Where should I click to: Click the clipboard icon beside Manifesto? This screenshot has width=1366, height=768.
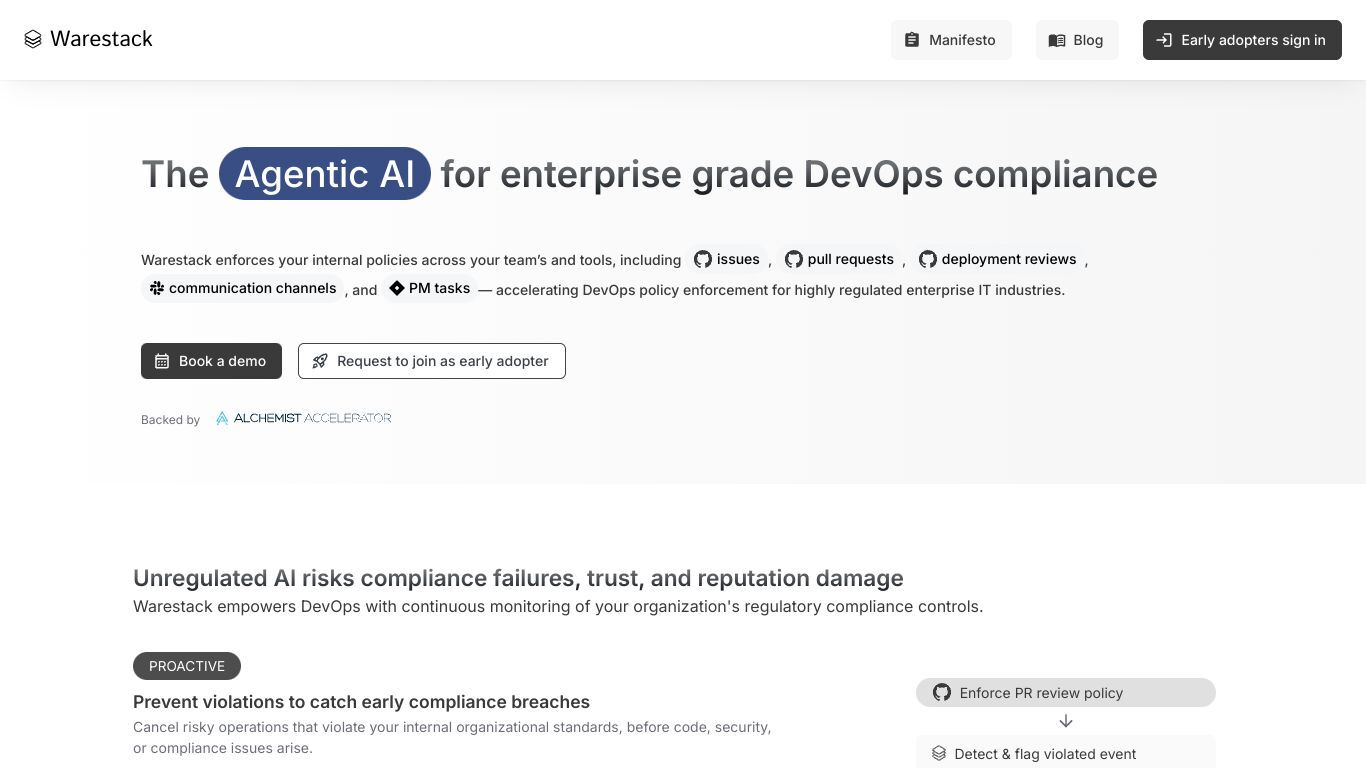pyautogui.click(x=912, y=40)
